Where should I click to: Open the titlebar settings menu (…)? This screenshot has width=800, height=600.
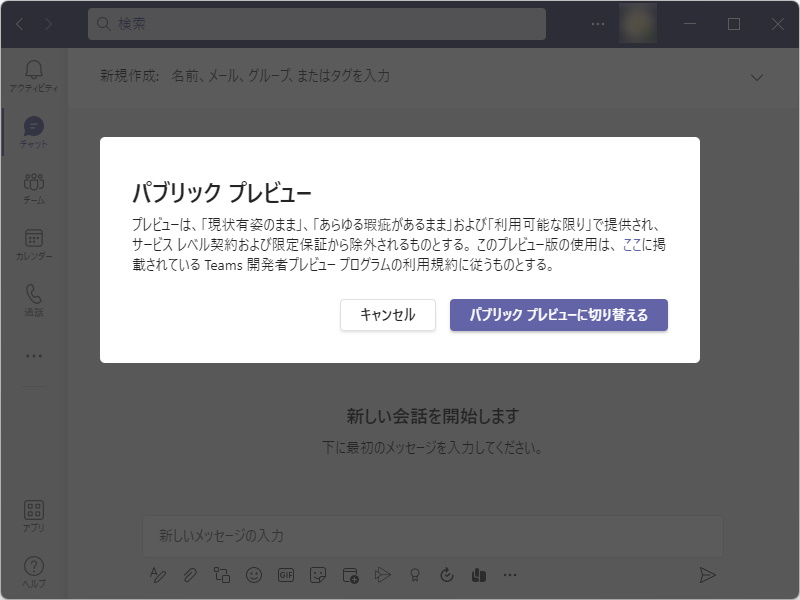click(597, 22)
